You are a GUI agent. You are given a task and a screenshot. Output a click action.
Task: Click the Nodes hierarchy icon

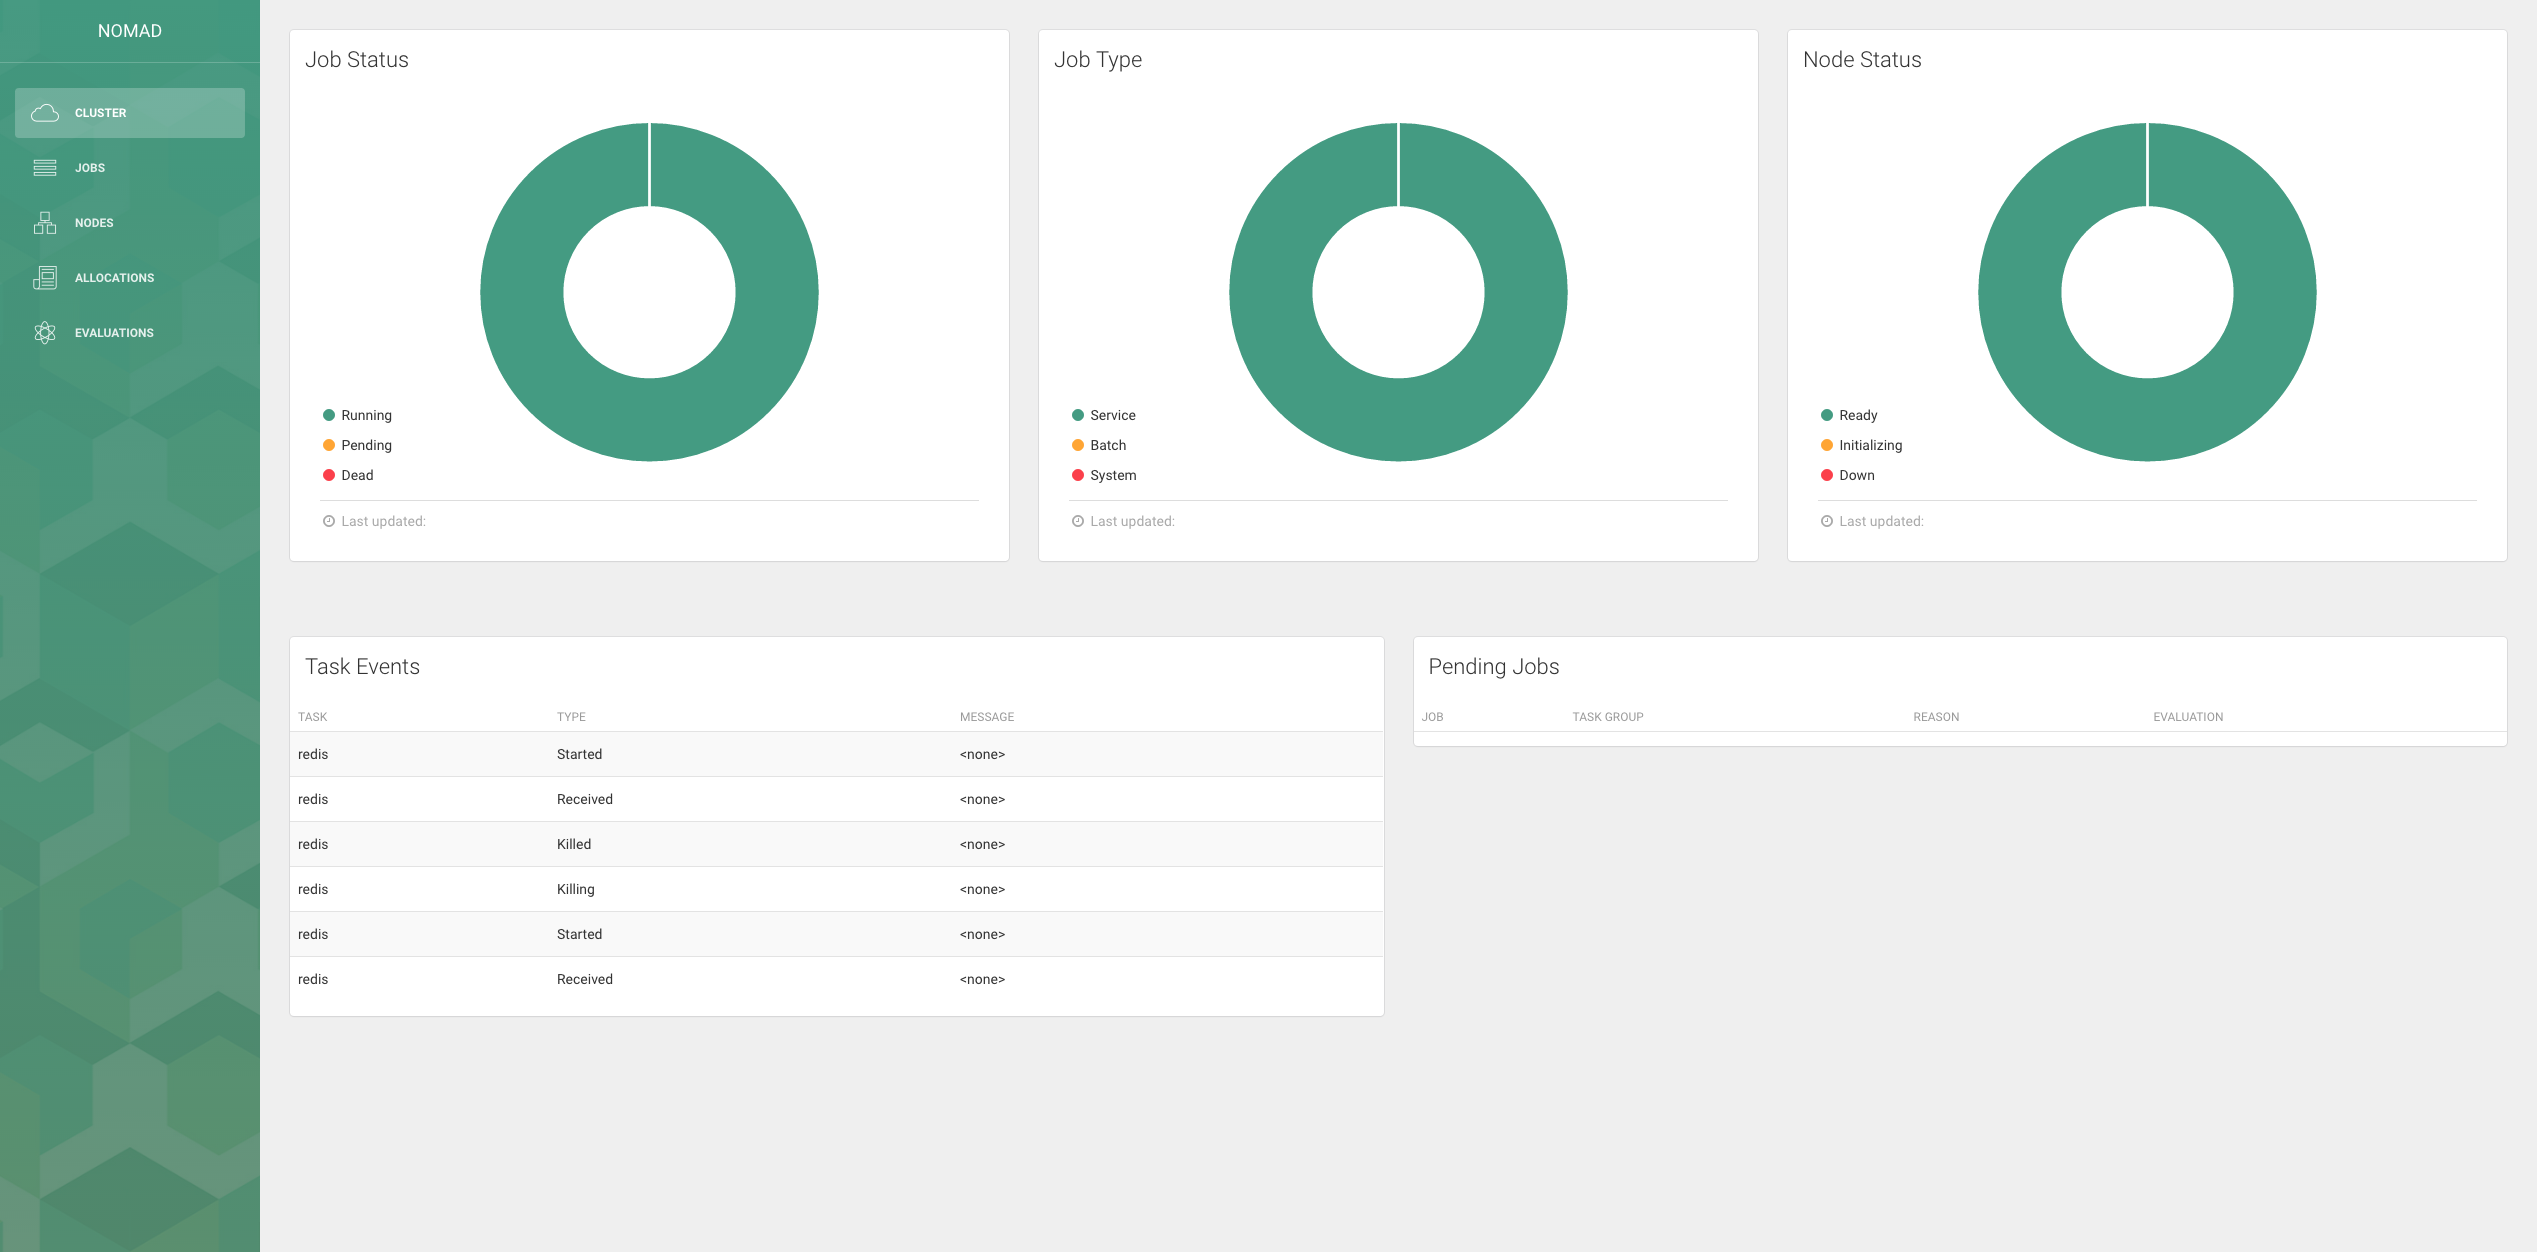45,223
